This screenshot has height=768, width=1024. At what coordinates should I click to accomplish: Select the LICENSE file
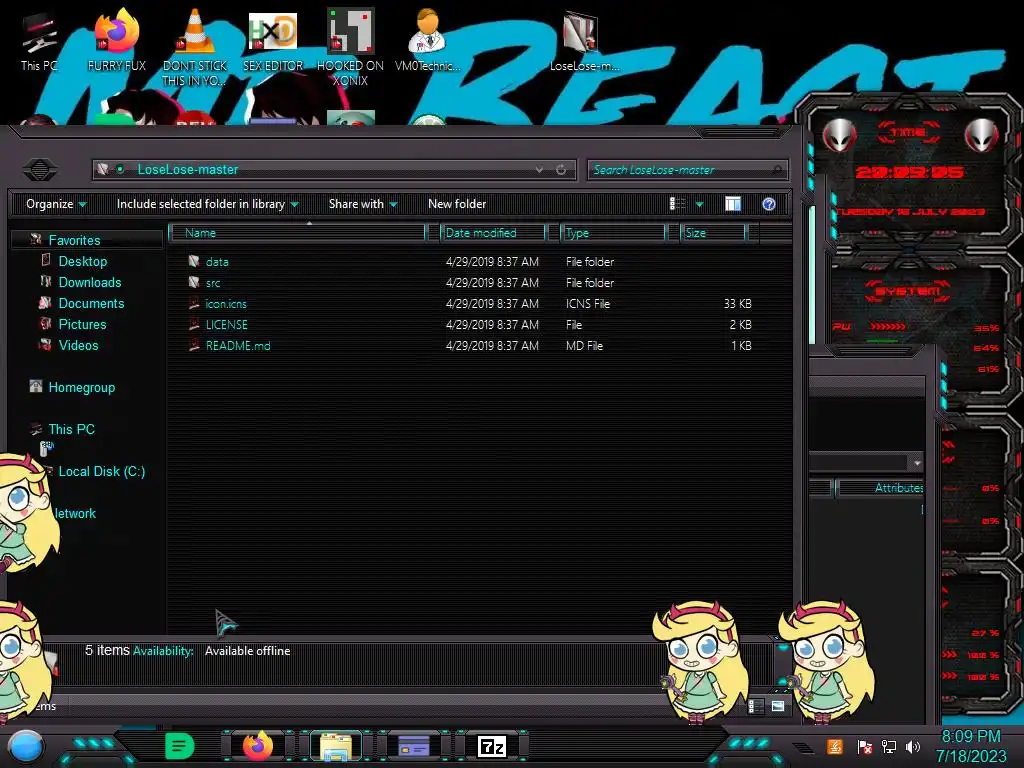tap(226, 325)
